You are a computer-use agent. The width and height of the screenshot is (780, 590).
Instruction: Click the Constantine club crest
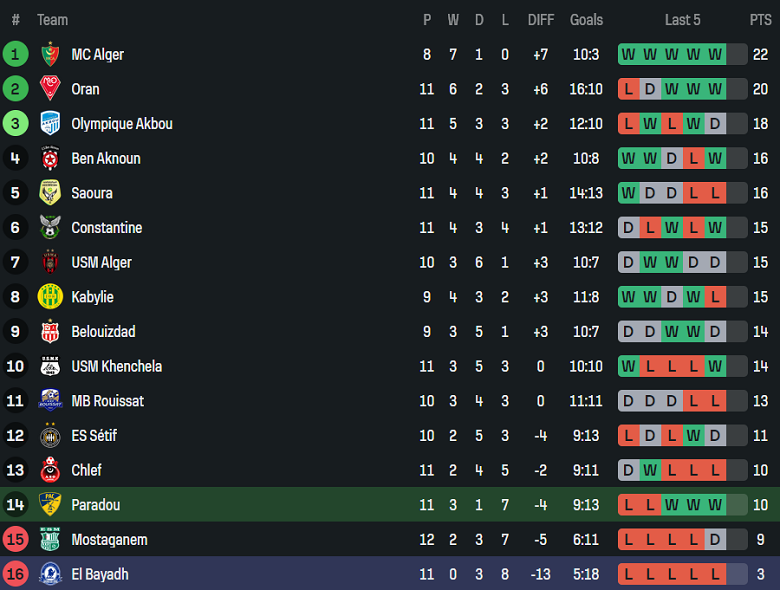click(50, 228)
